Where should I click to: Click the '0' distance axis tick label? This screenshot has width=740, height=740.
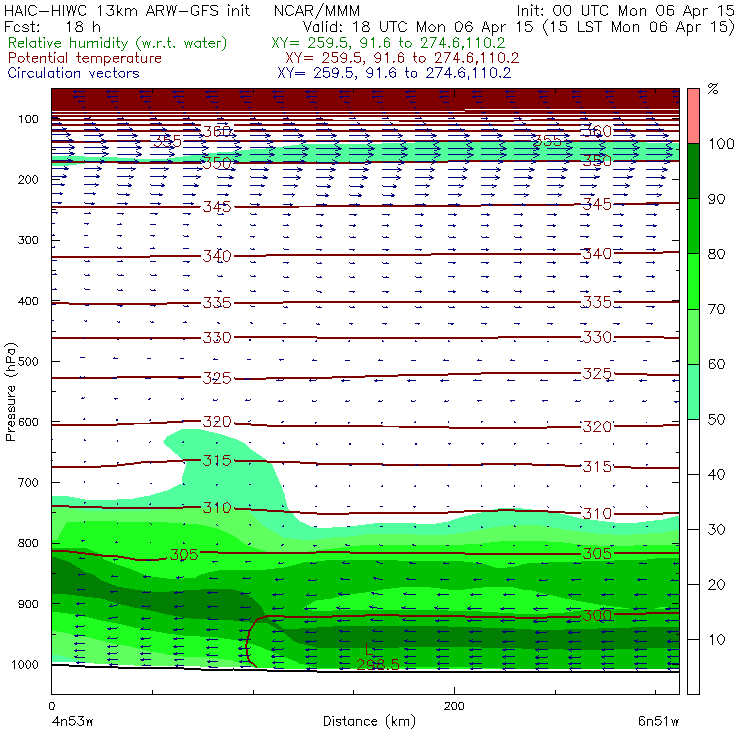[51, 706]
